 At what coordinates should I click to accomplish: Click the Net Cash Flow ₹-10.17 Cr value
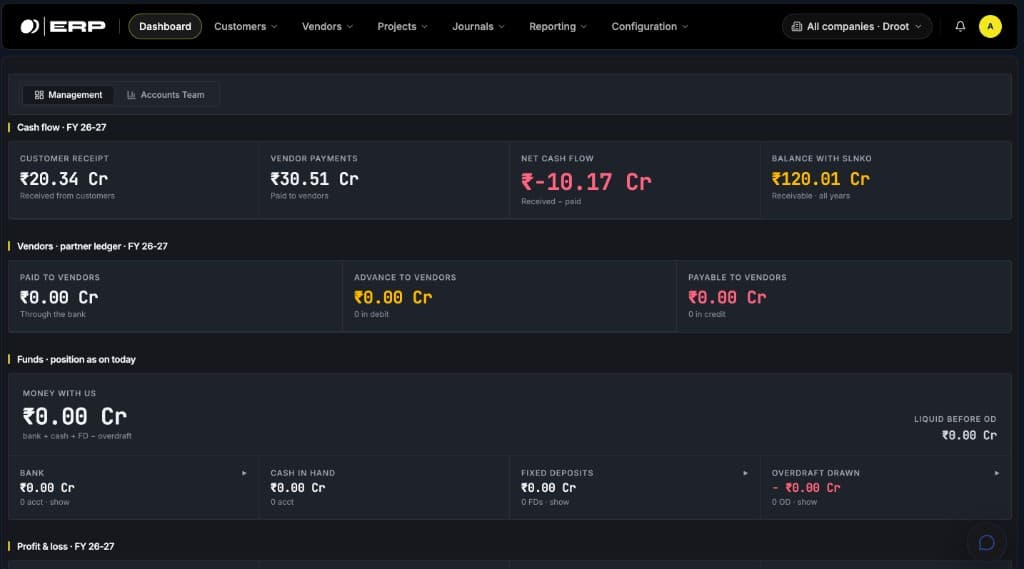click(586, 182)
